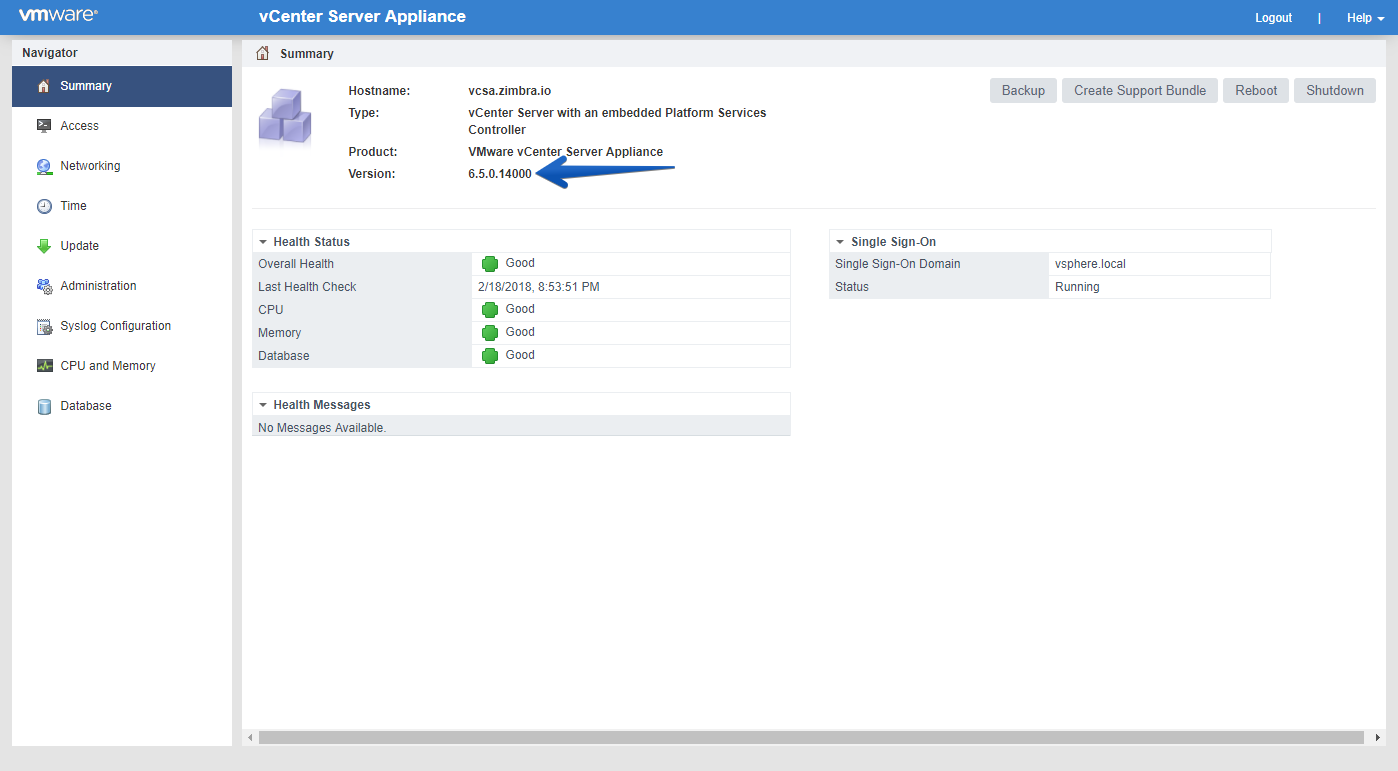
Task: Click the Syslog Configuration icon
Action: point(43,326)
